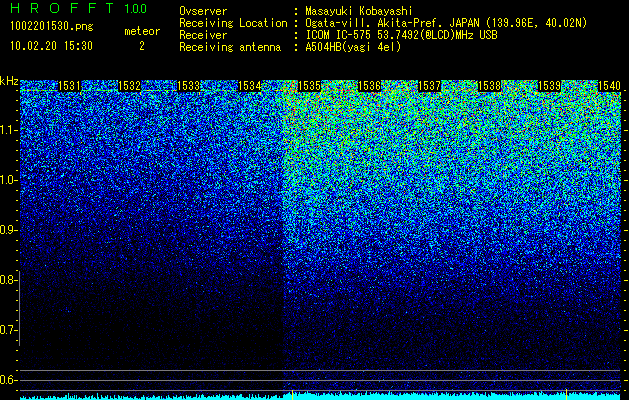This screenshot has width=629, height=400.
Task: Click the HROFFT 1.00 title text
Action: tap(79, 8)
